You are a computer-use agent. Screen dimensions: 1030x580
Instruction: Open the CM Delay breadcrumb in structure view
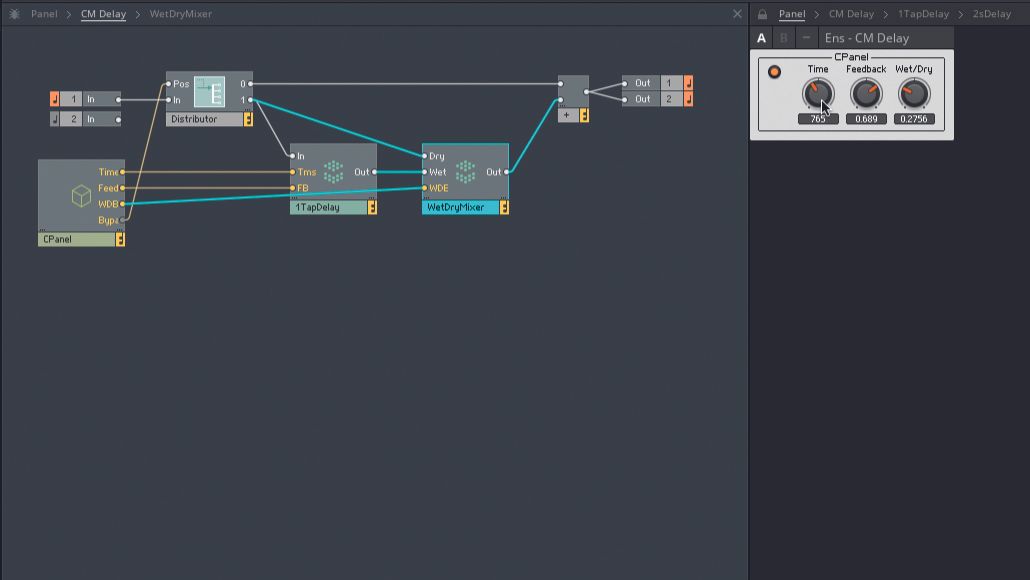[x=104, y=14]
